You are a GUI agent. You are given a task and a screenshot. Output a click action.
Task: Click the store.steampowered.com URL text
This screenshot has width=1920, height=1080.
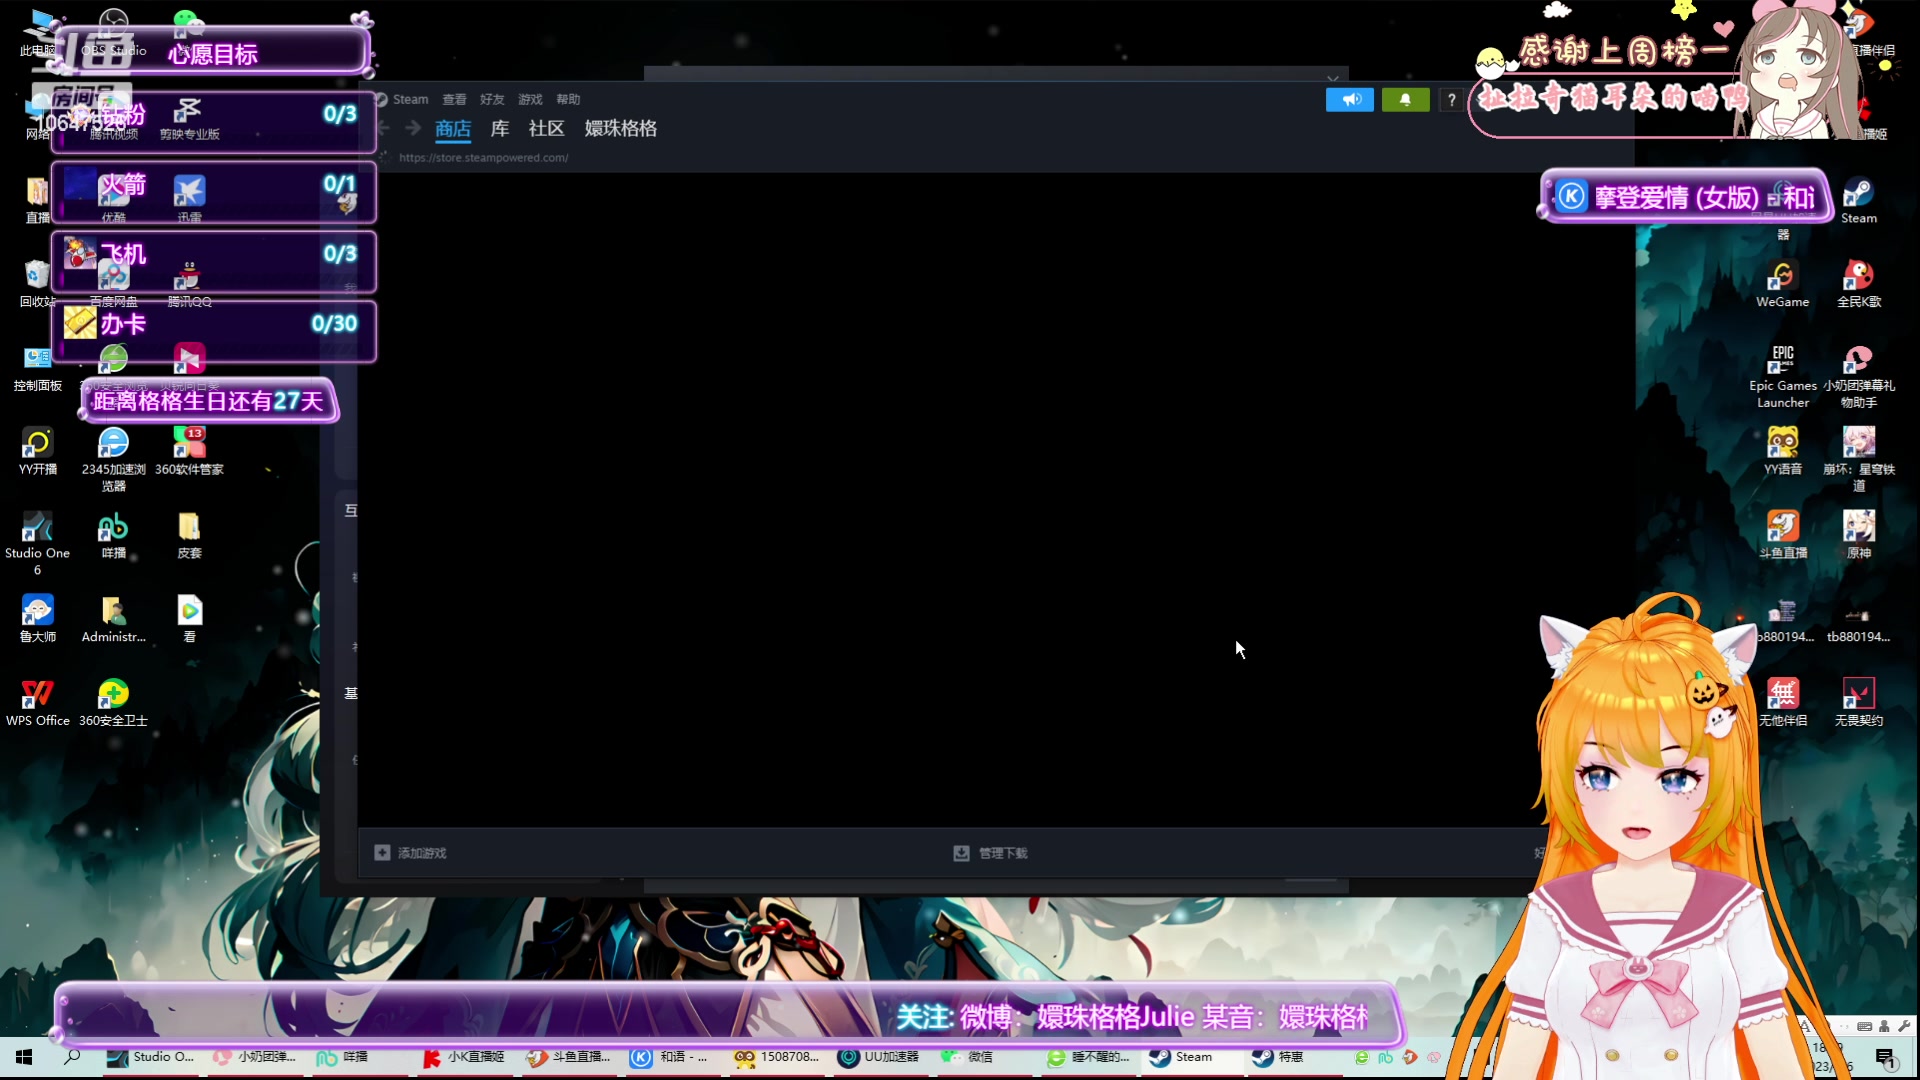click(x=483, y=158)
